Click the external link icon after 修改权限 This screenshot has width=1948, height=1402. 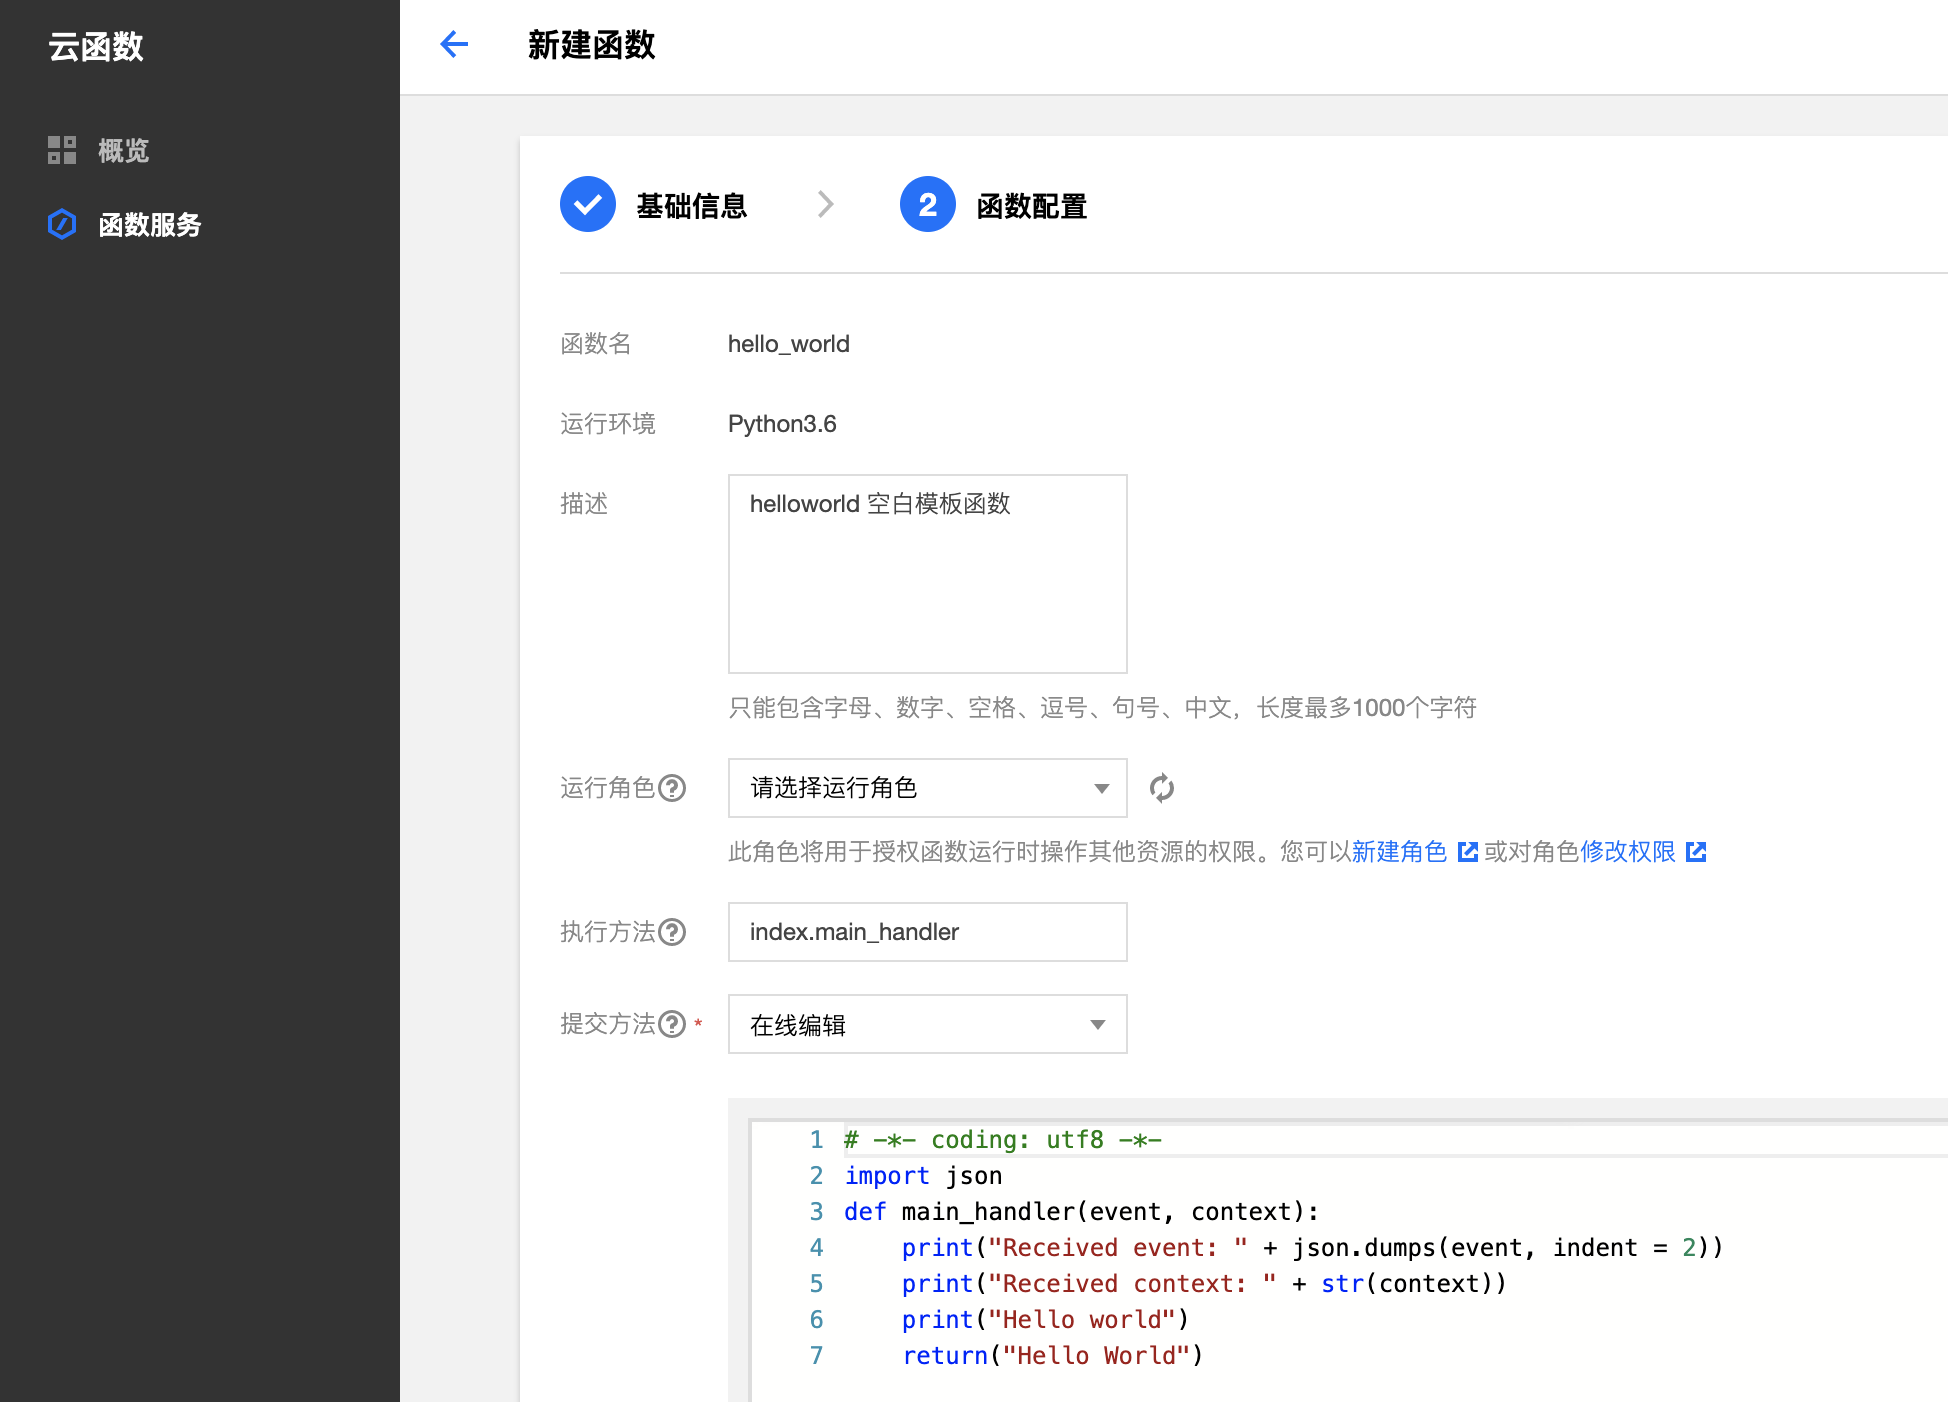pyautogui.click(x=1697, y=852)
